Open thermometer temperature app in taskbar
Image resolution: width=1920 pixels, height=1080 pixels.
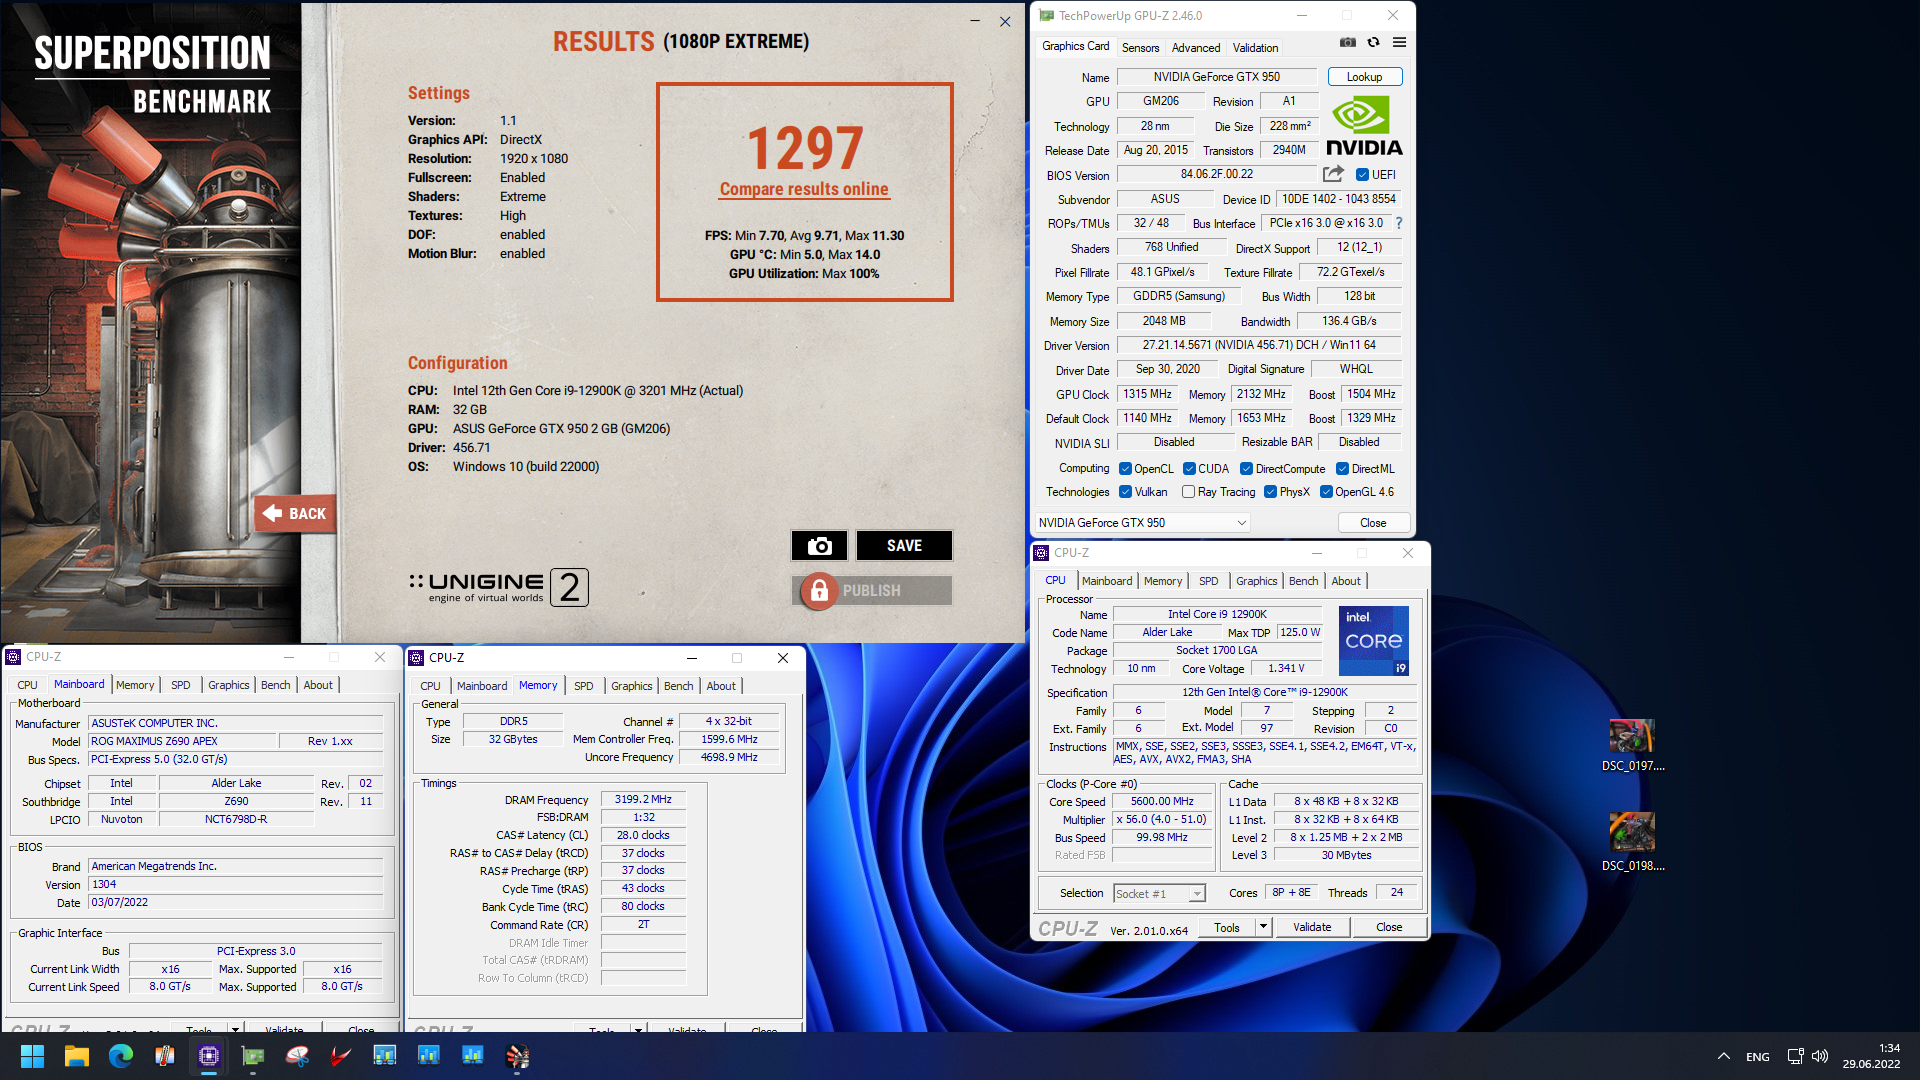coord(165,1056)
